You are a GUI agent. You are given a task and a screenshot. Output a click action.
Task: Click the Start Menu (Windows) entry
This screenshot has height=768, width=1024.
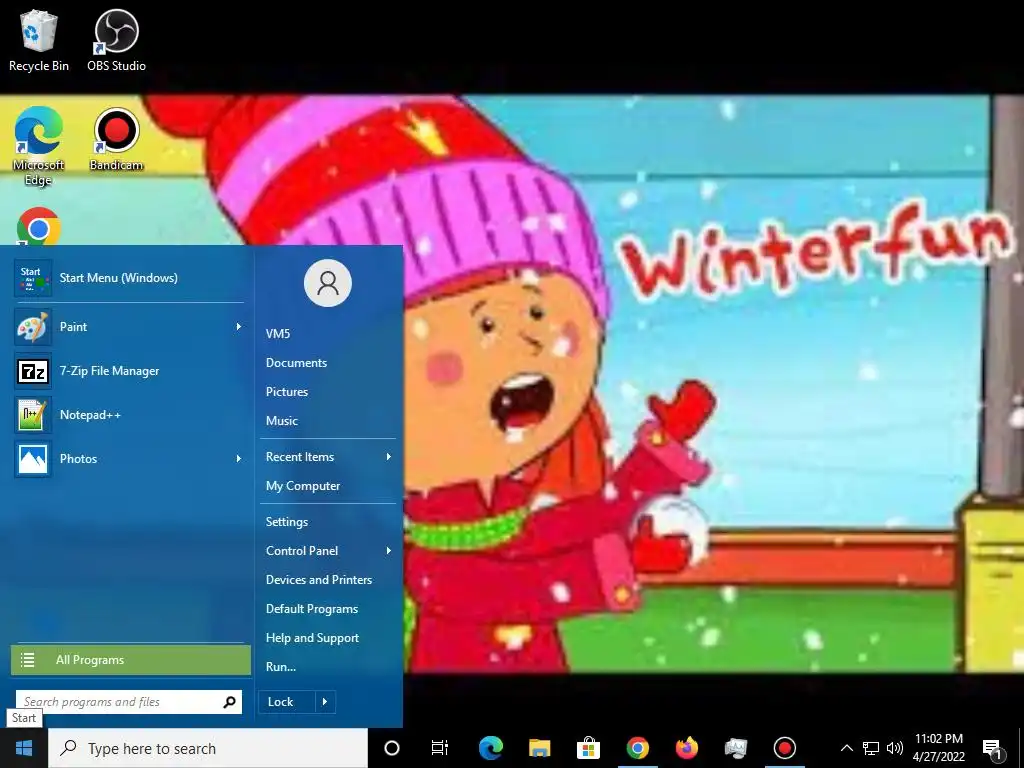tap(129, 278)
